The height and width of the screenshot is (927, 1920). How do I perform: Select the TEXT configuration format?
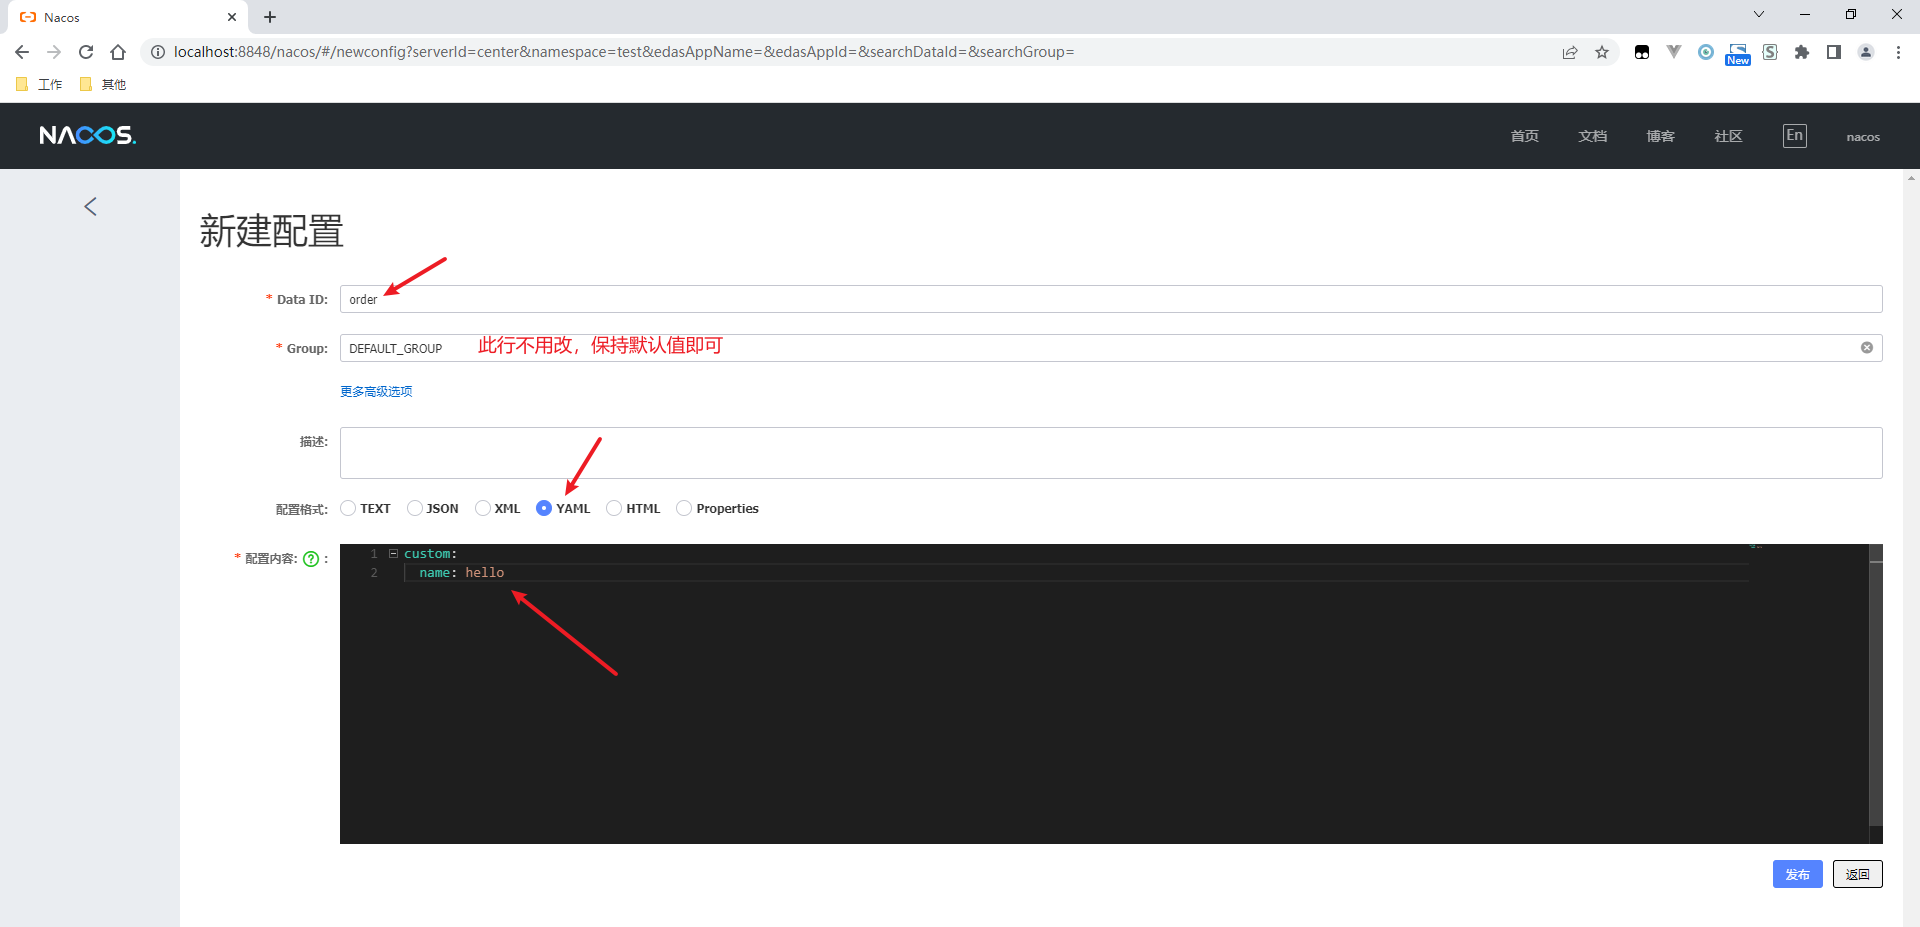(347, 508)
